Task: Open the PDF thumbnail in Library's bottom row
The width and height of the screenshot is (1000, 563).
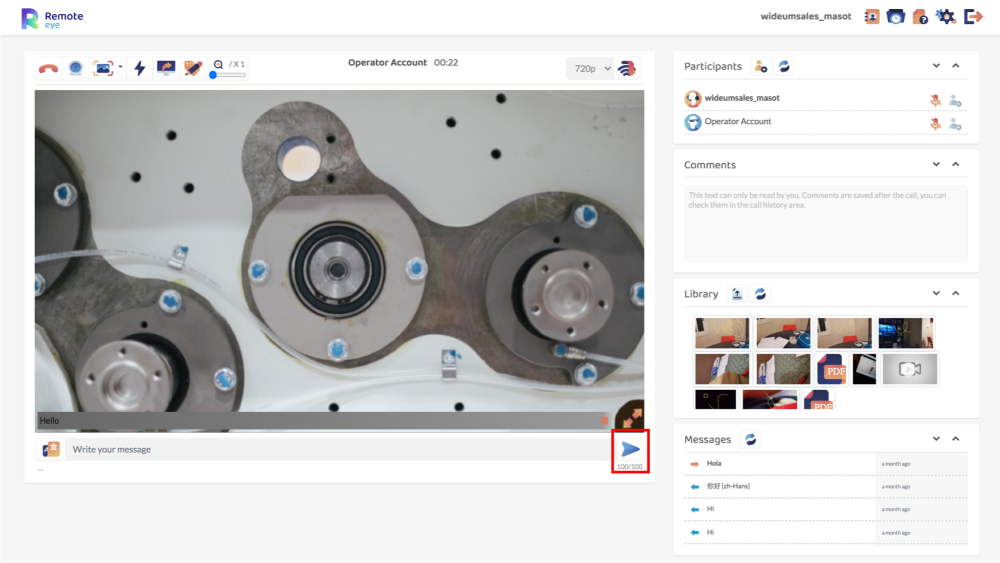Action: coord(818,400)
